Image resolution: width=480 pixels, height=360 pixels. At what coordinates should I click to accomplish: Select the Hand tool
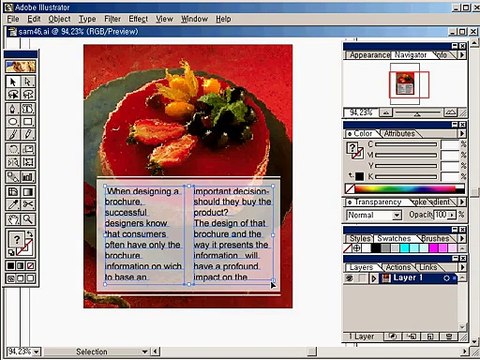(13, 219)
